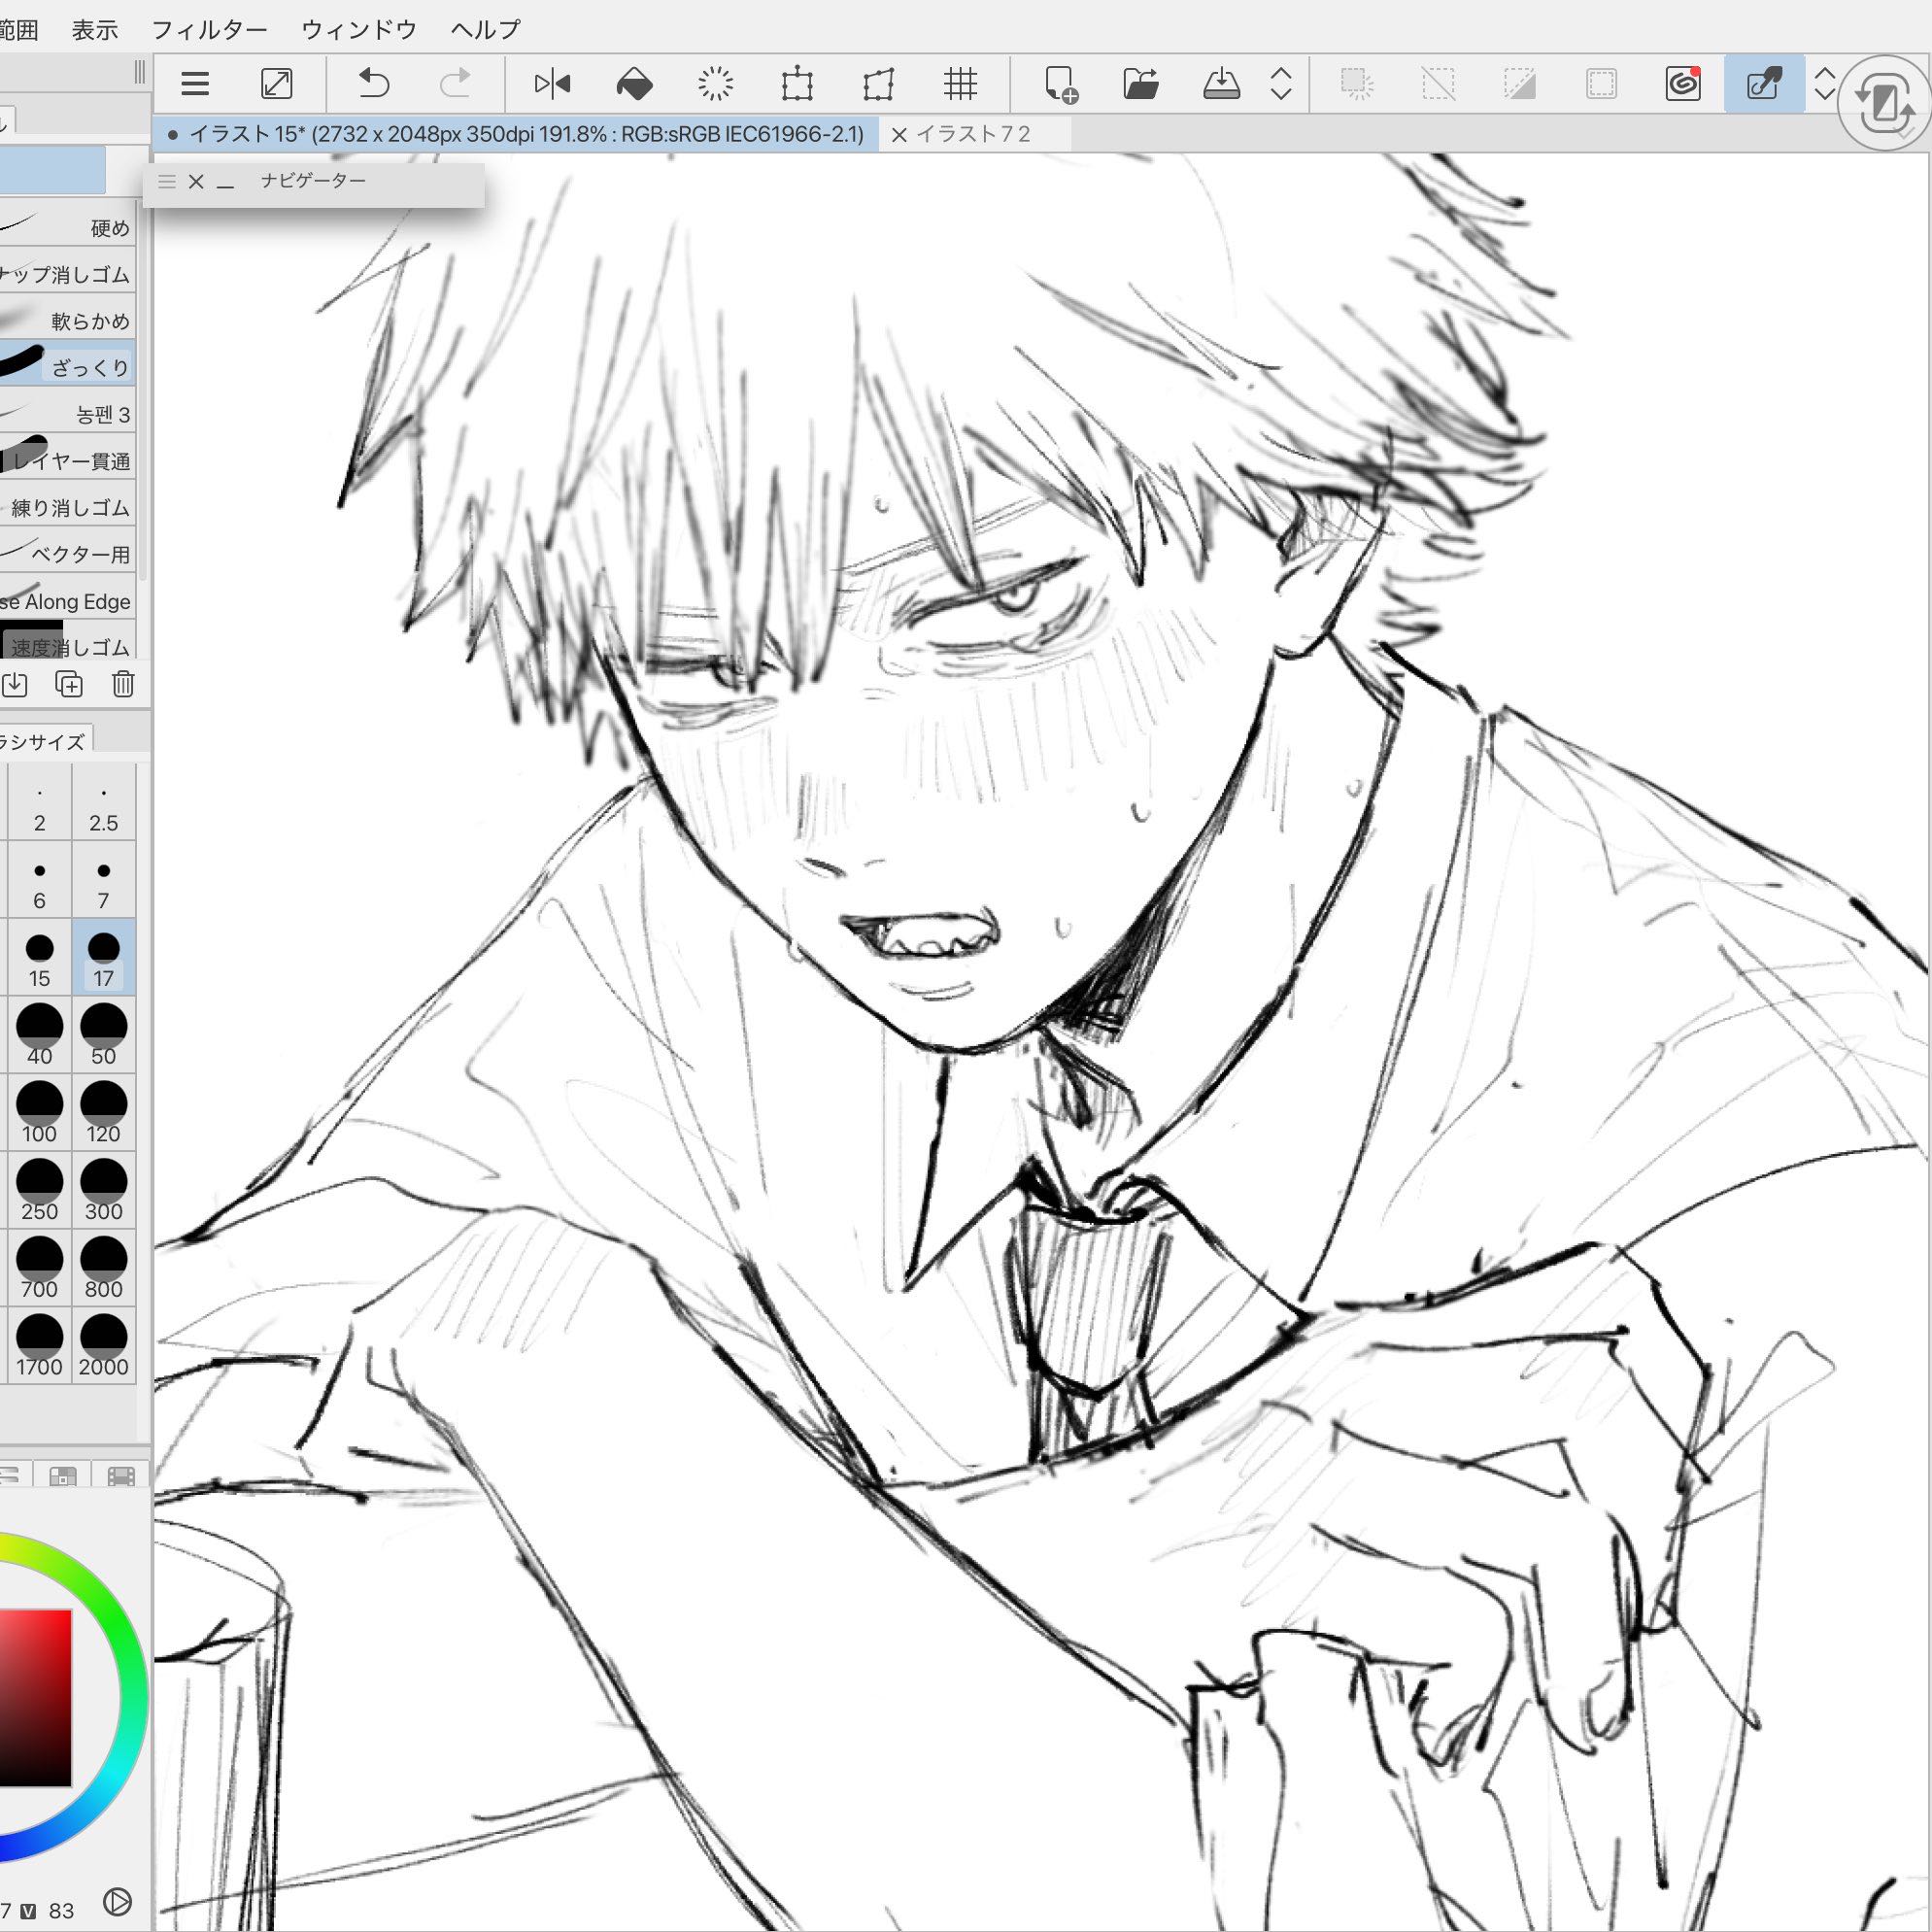Open the hamburger menu in command bar
Screen dimensions: 1932x1932
(195, 84)
